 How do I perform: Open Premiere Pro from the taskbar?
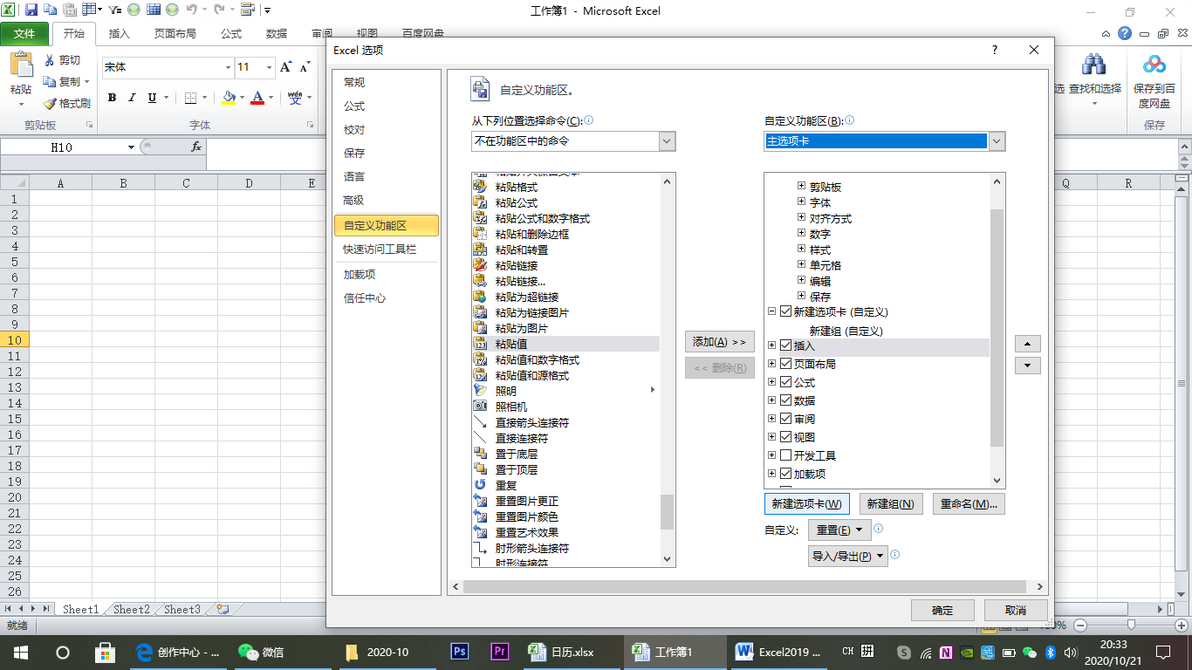[x=499, y=652]
